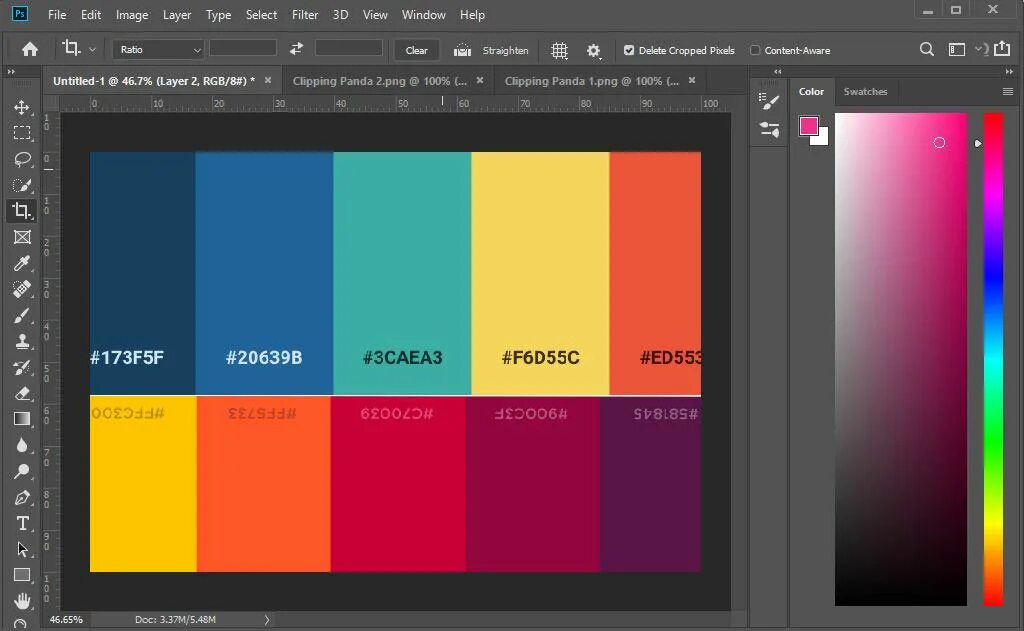Switch to Clipping Panda 1.png tab

592,81
